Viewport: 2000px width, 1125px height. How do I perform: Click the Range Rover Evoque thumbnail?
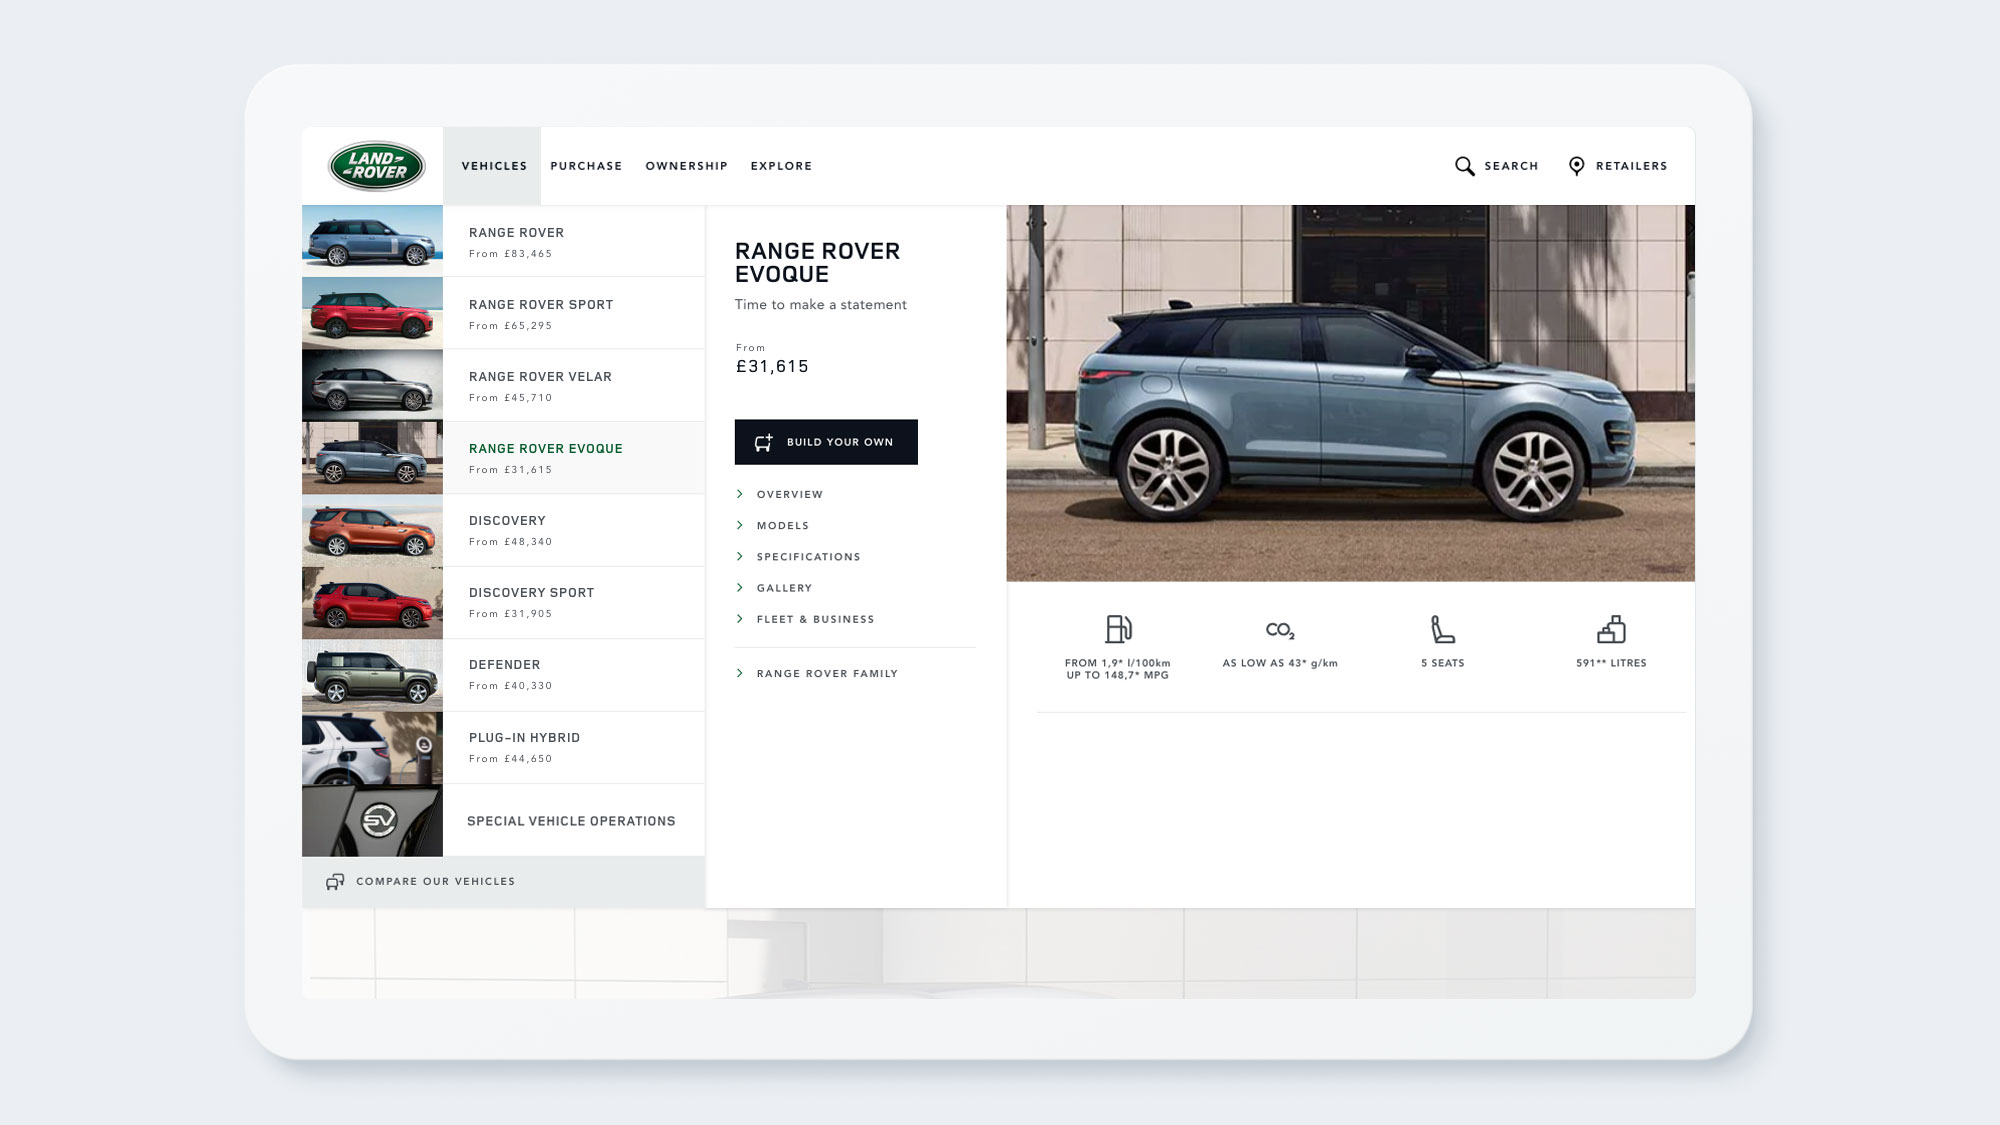point(372,457)
